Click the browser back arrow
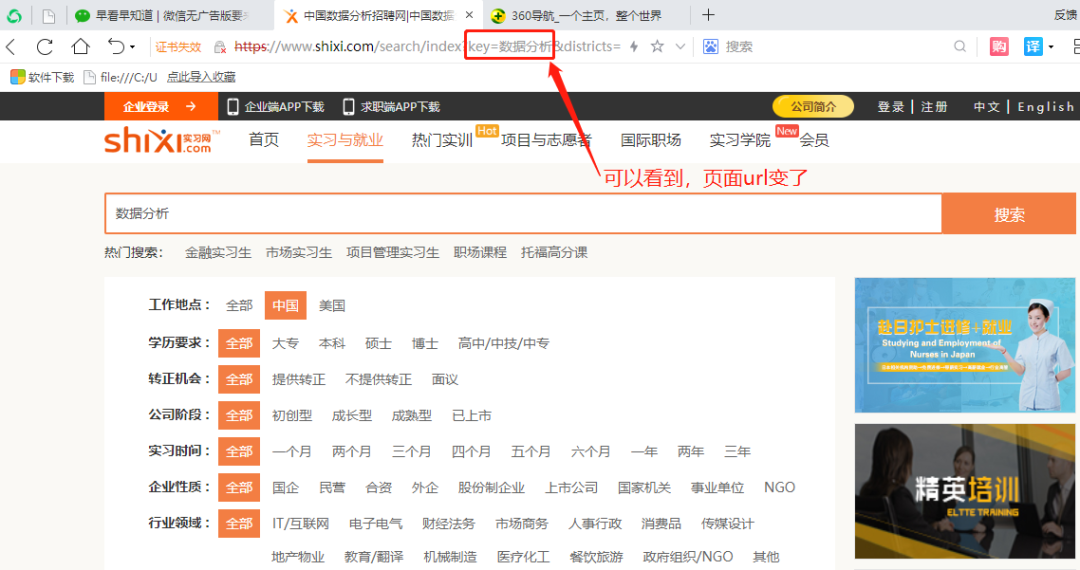 (11, 47)
